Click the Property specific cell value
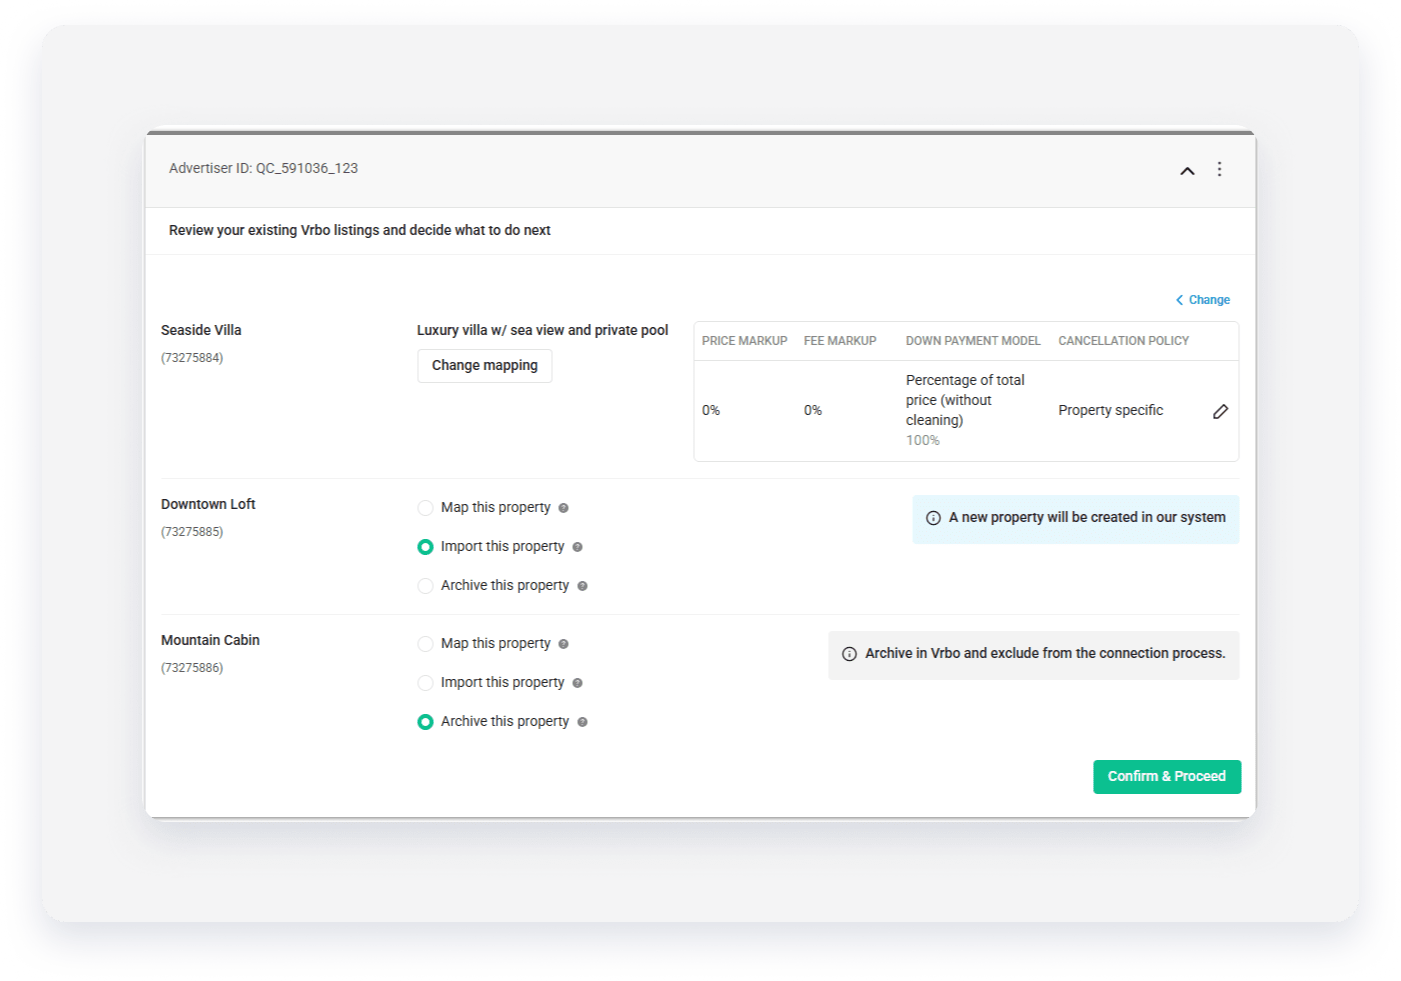Viewport: 1401px width, 981px height. point(1111,410)
